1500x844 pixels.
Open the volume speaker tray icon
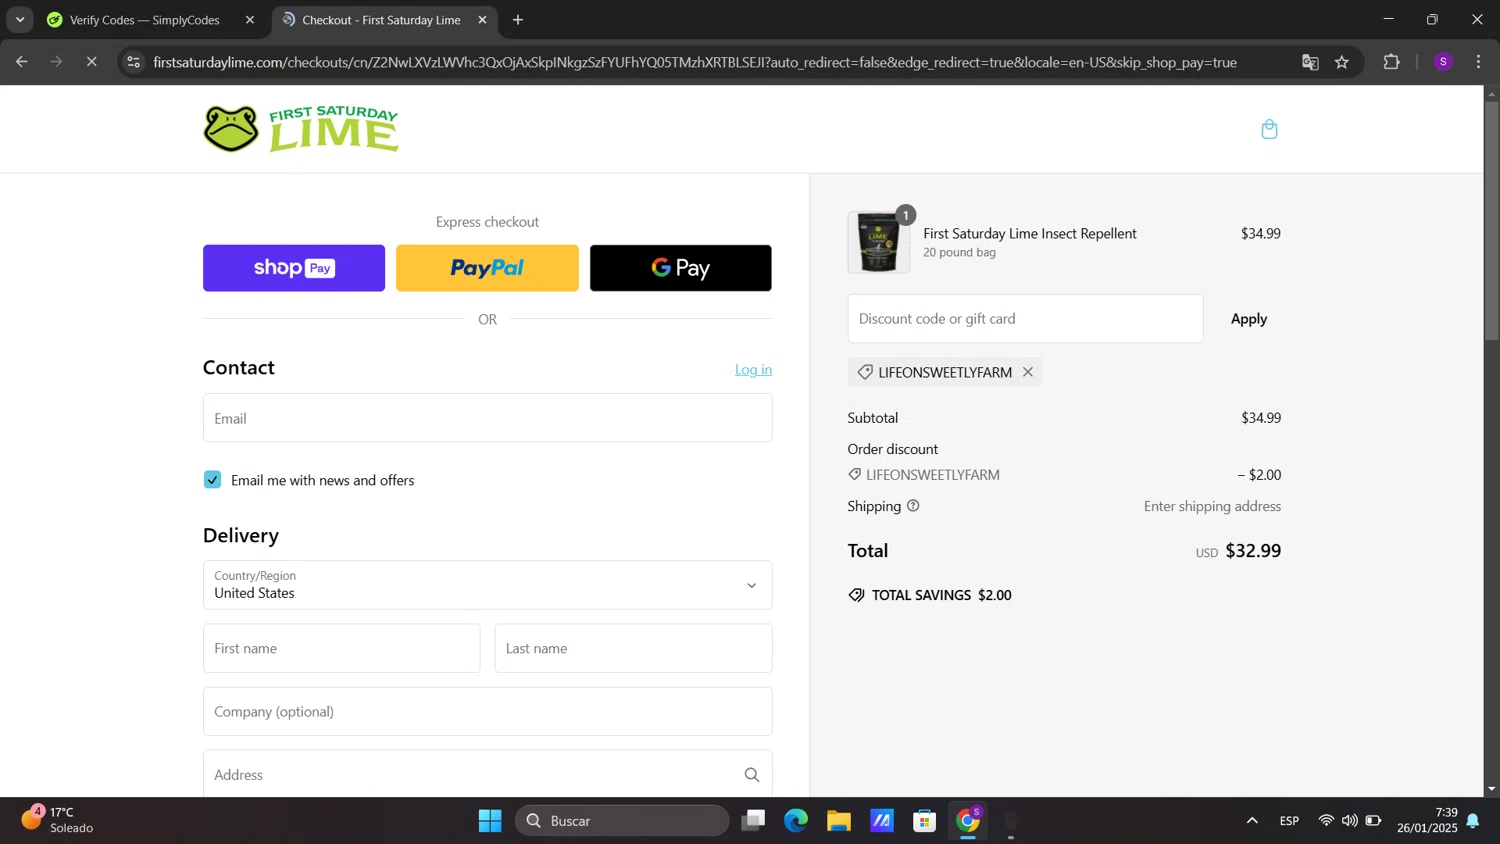(1350, 821)
